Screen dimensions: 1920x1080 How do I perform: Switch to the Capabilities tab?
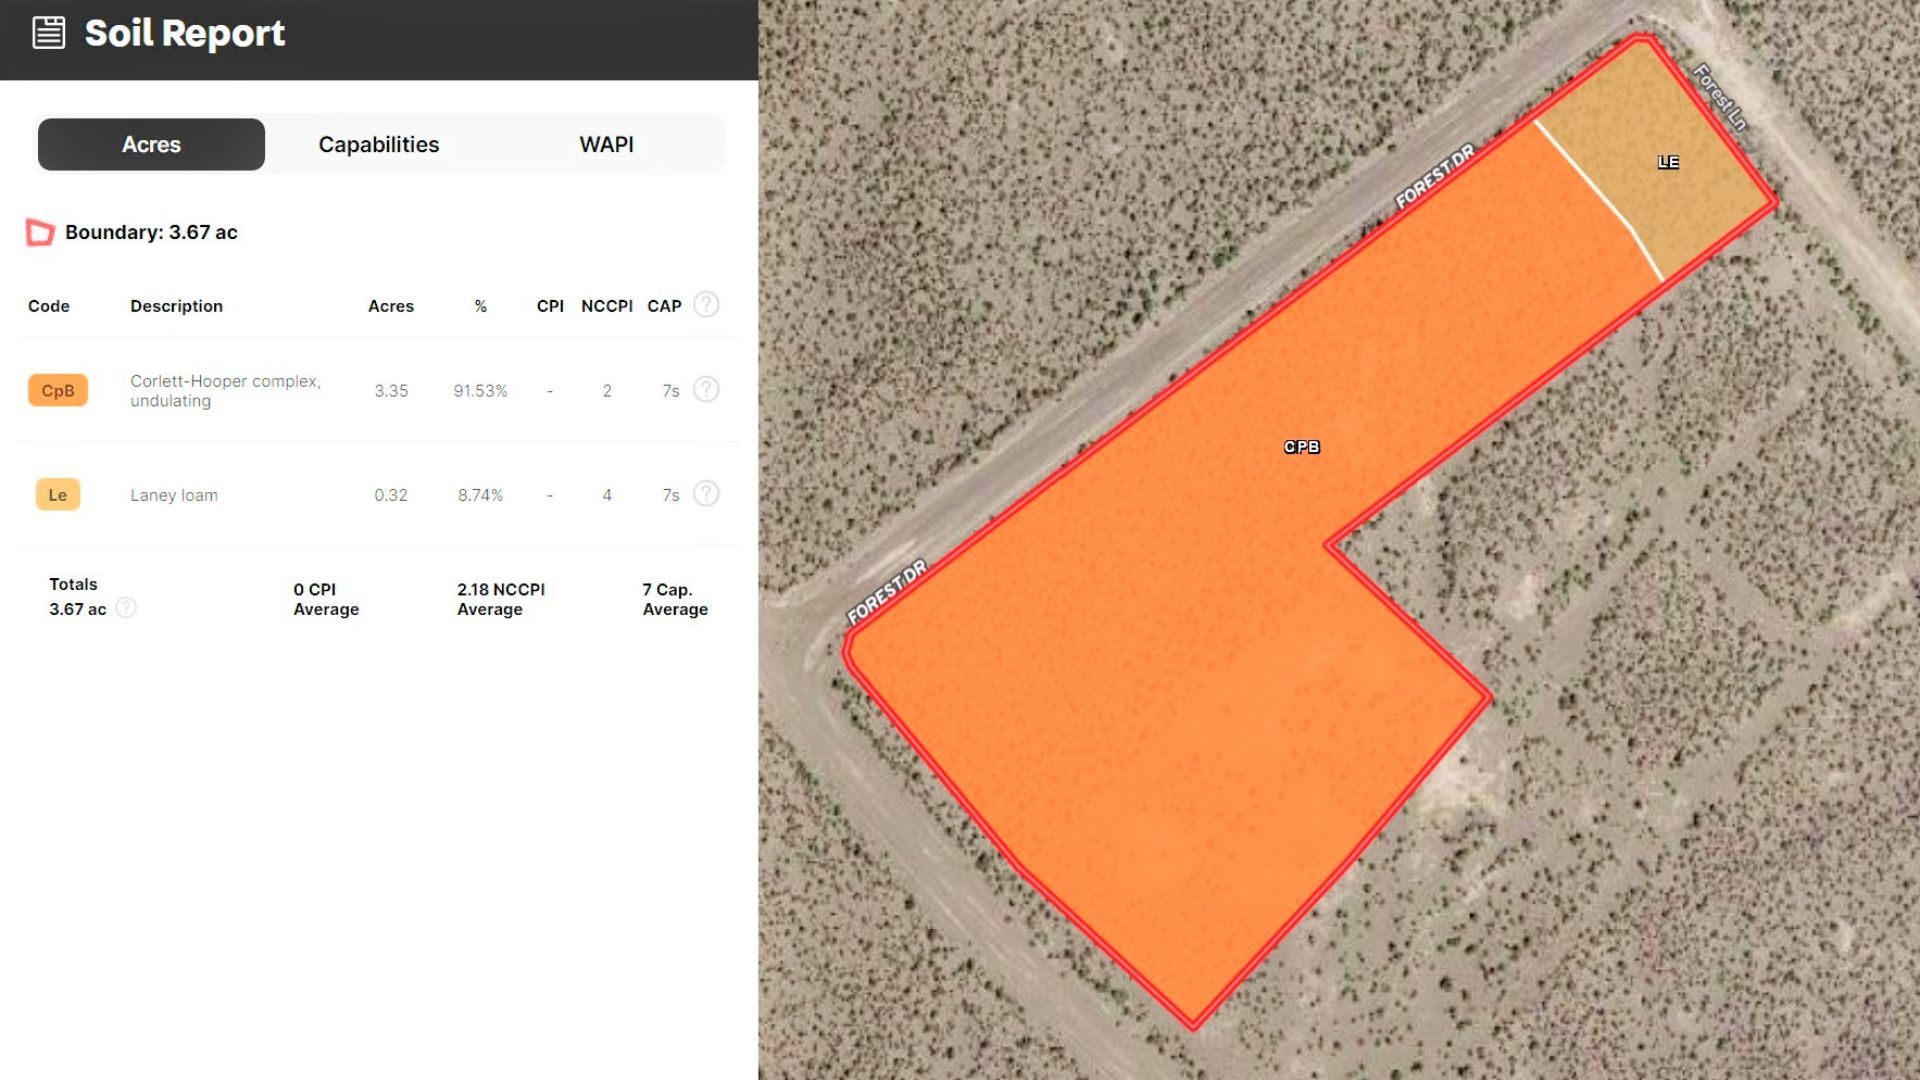tap(378, 144)
